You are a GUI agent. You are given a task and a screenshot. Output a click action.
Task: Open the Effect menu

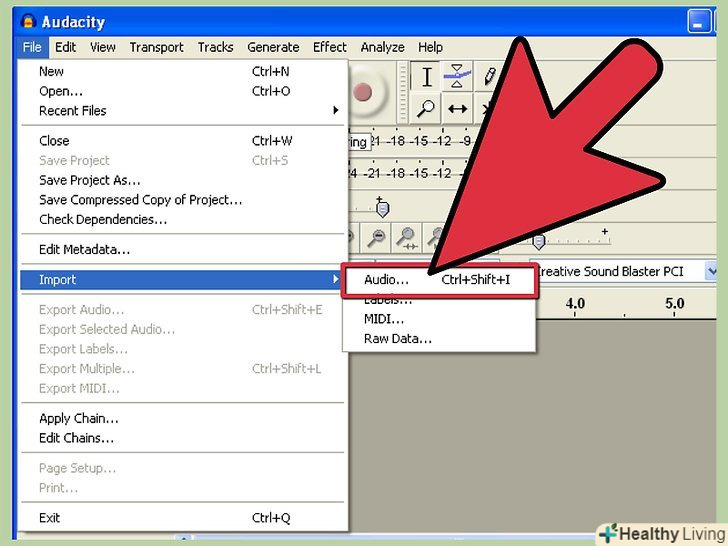[330, 47]
